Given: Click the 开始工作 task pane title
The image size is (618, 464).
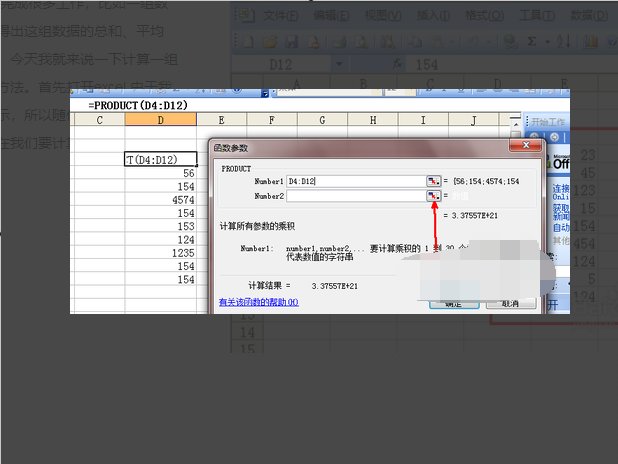Looking at the screenshot, I should (x=548, y=122).
